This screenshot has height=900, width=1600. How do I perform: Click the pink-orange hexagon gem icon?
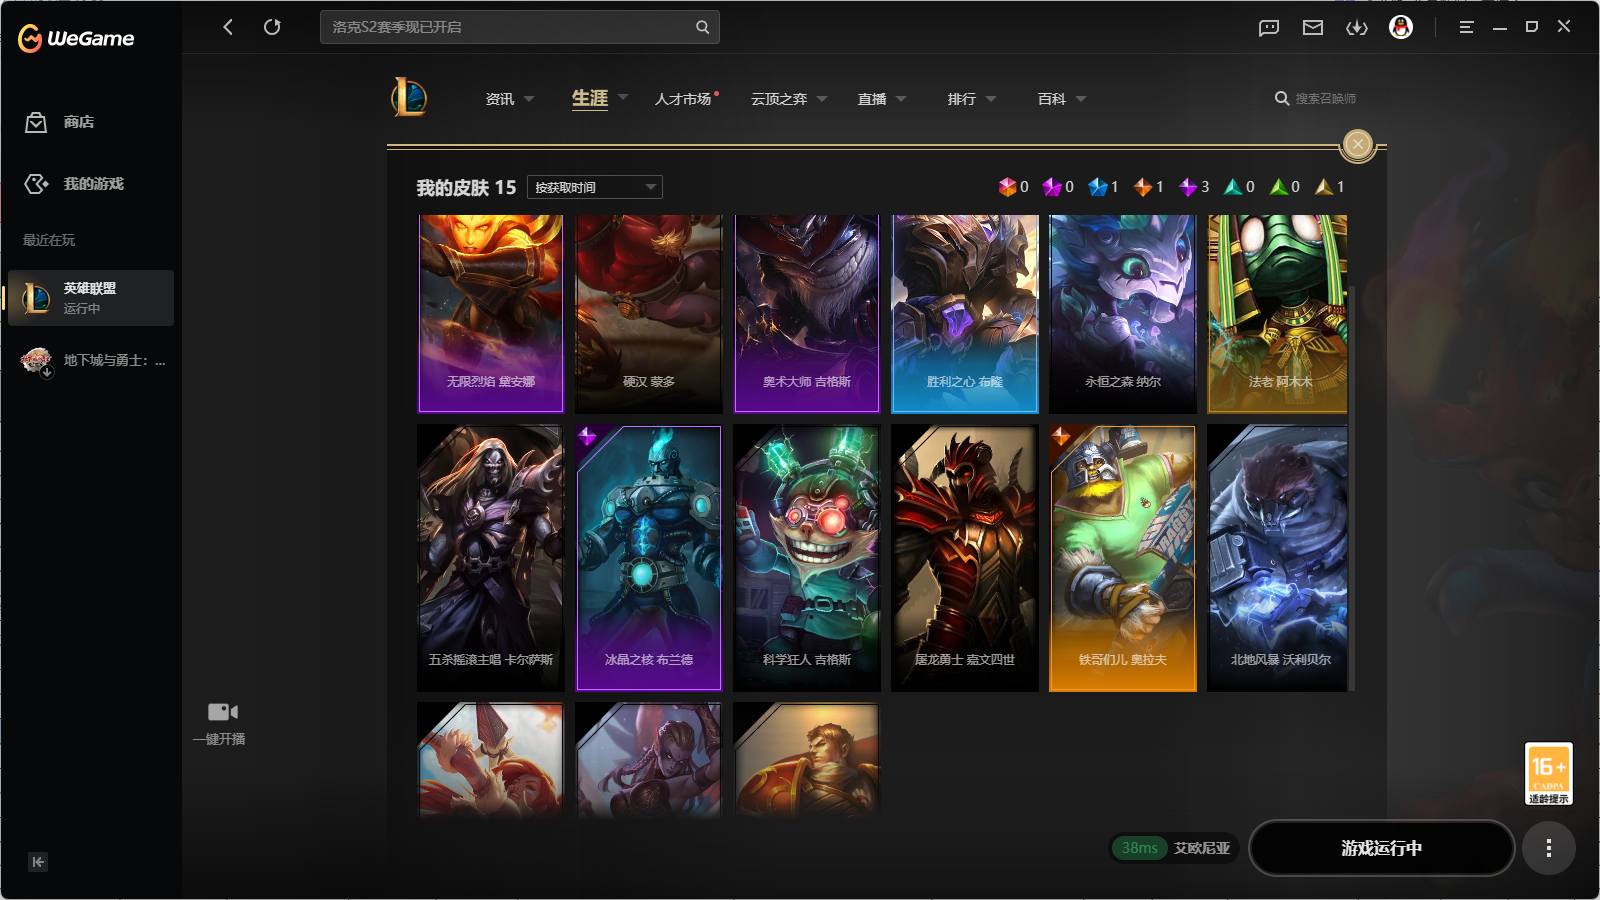coord(1007,187)
